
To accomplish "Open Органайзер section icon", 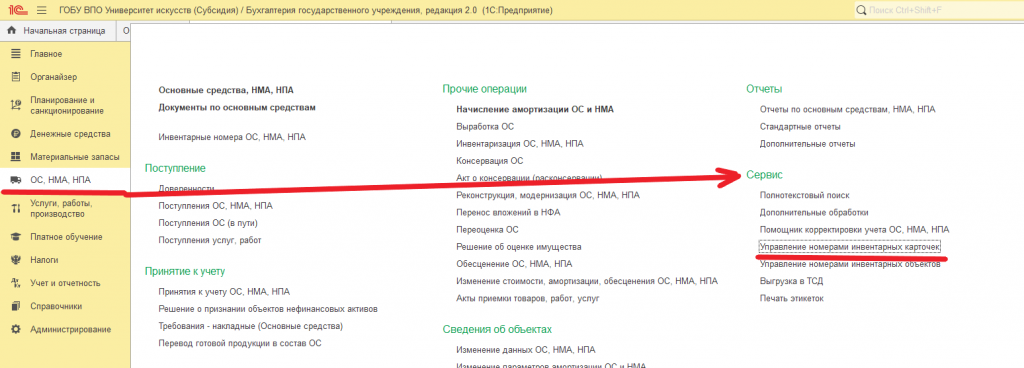I will pos(16,77).
